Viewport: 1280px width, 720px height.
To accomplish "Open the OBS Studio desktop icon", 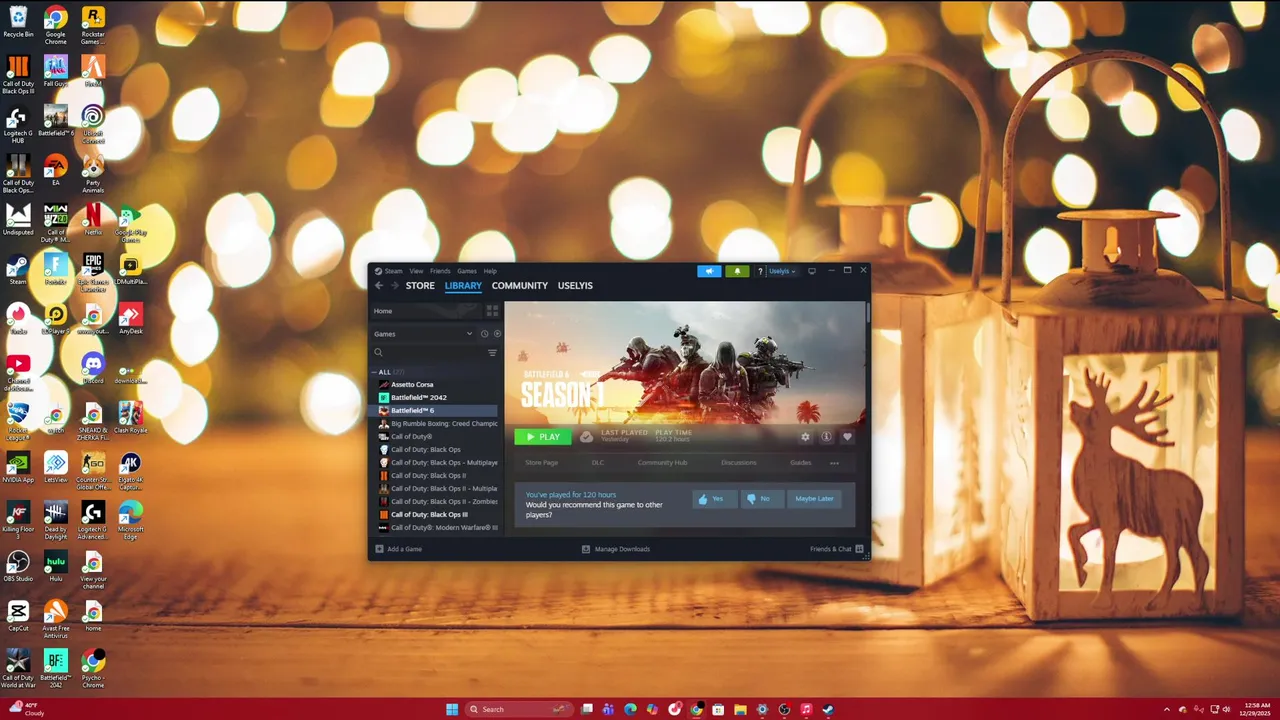I will point(18,566).
